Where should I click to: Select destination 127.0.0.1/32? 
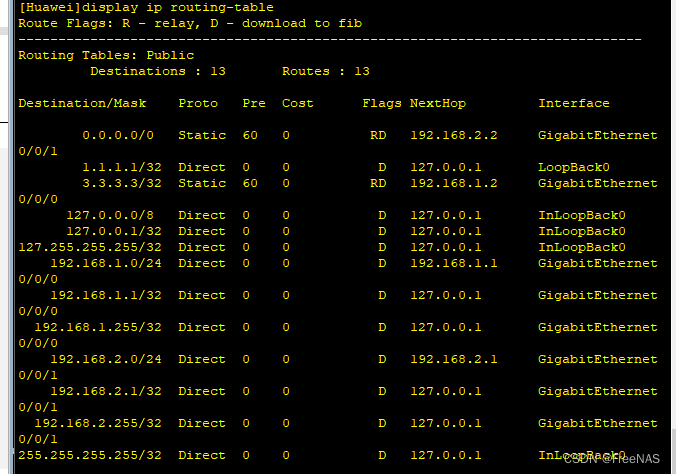114,231
